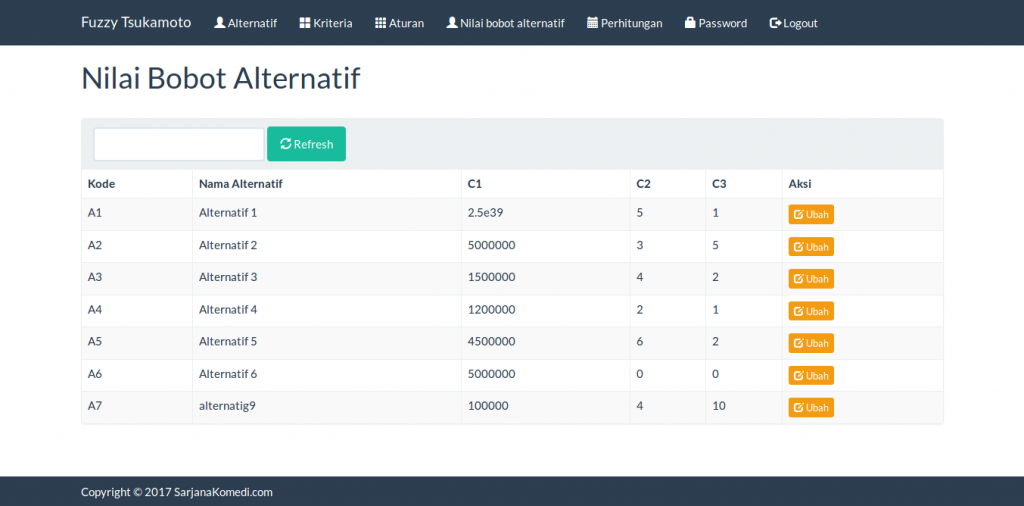Click Ubah button for Alternatif 6
This screenshot has height=506, width=1024.
click(811, 375)
